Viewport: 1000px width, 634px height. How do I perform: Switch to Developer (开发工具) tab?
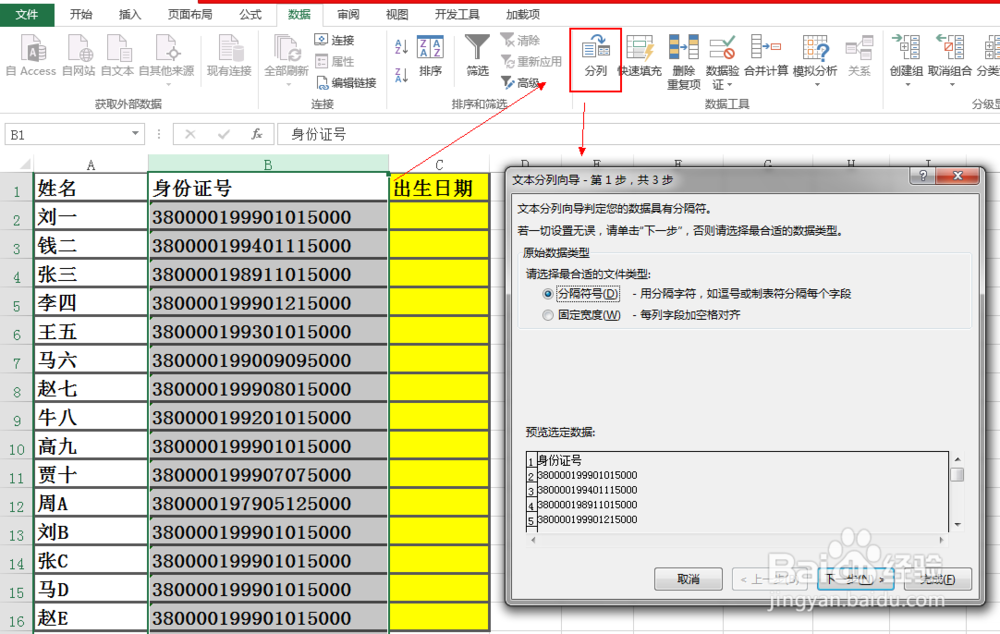click(457, 14)
